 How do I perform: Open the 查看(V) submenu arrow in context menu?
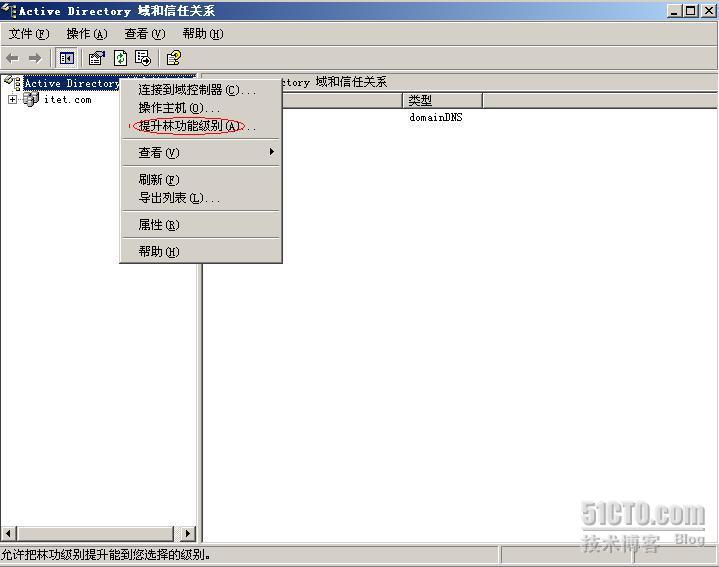click(x=272, y=152)
